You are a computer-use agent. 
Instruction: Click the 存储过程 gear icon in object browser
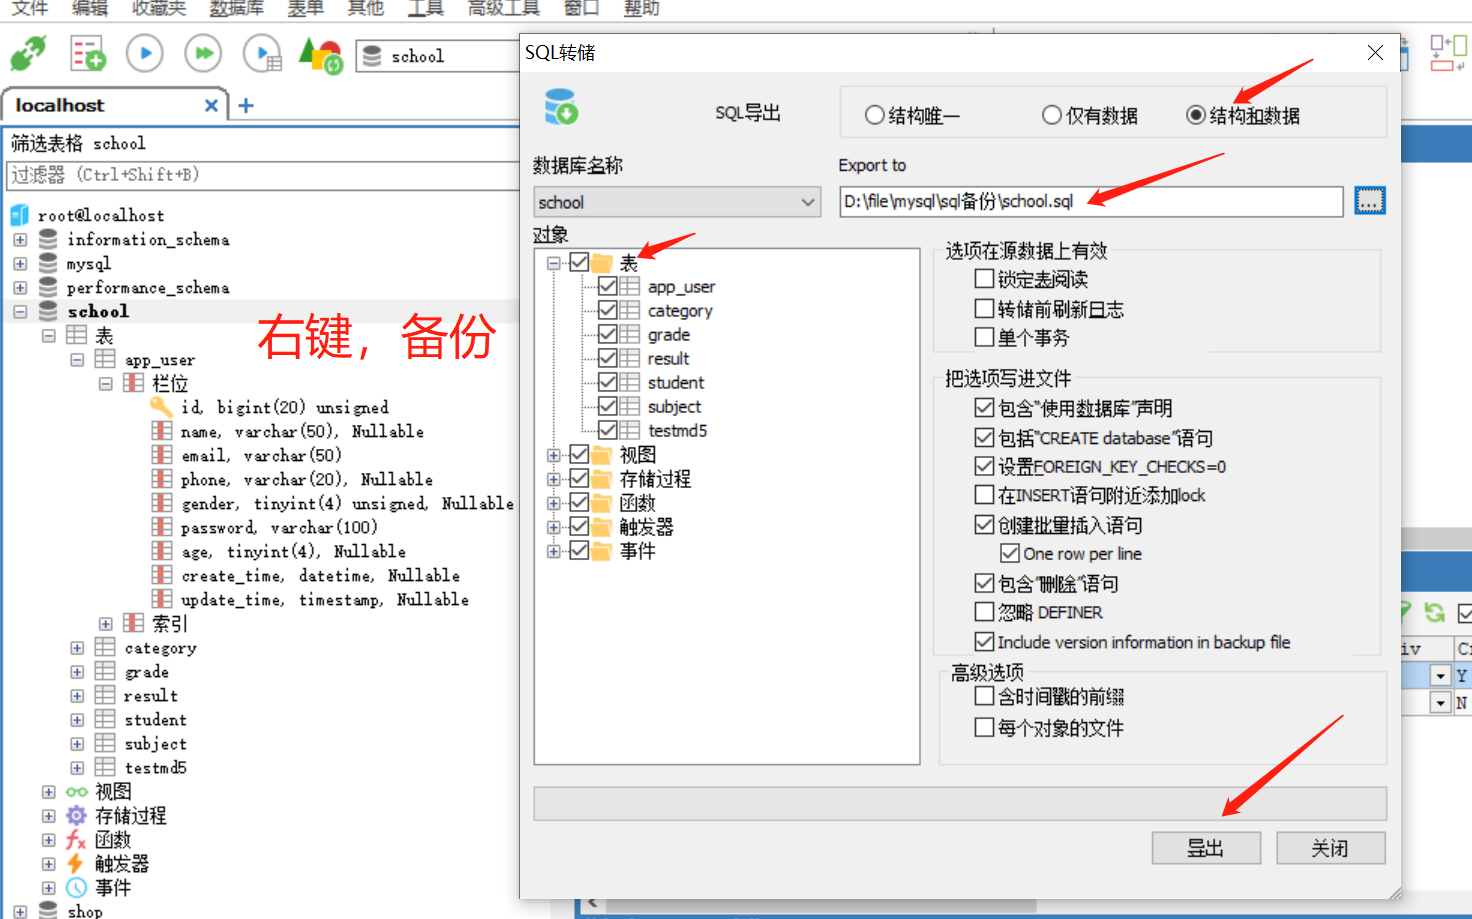[76, 815]
